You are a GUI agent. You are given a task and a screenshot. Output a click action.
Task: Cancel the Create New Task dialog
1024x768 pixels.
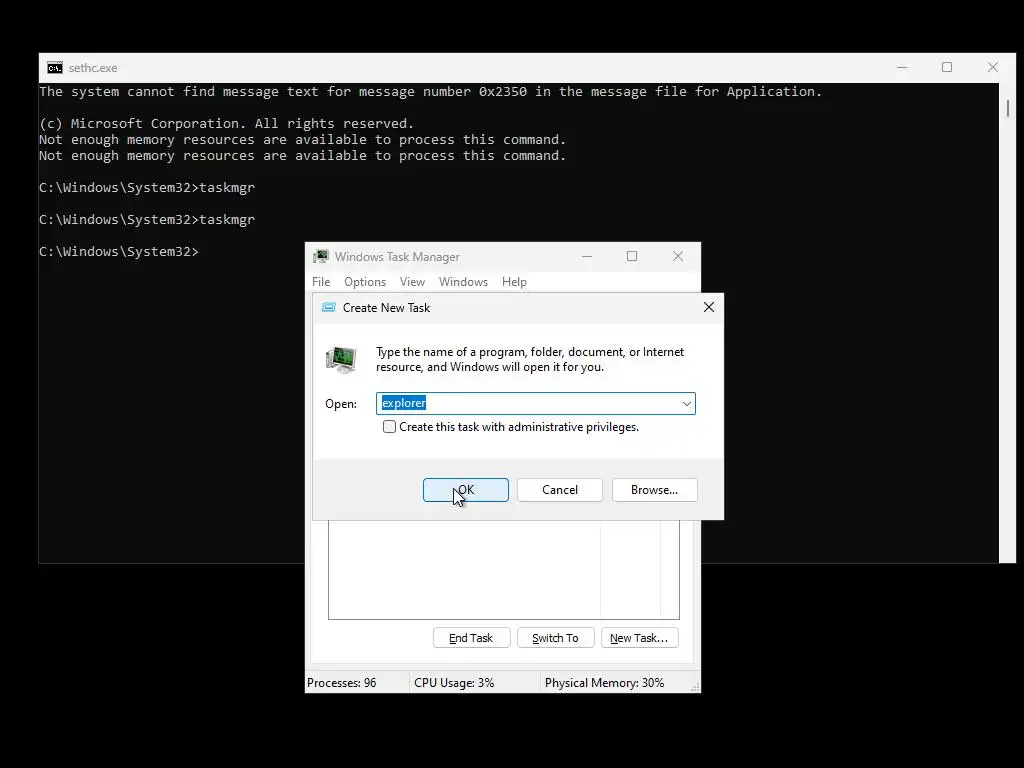click(560, 490)
